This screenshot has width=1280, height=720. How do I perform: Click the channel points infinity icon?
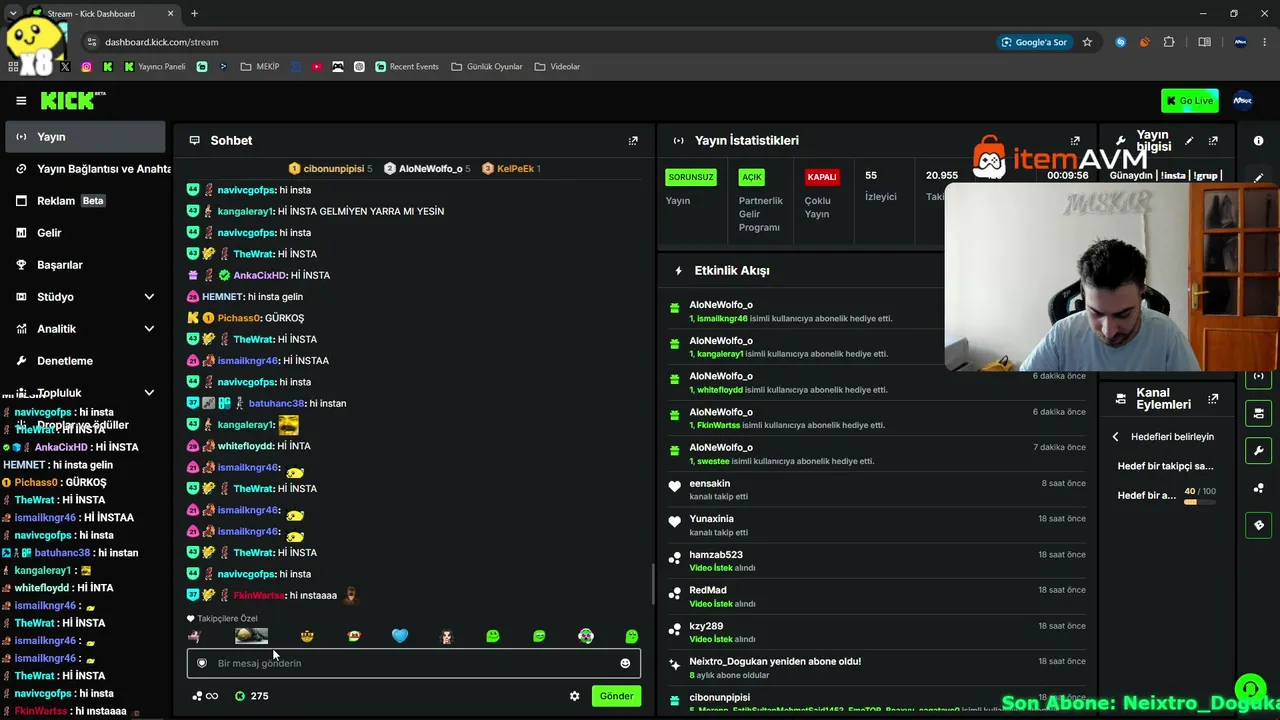(205, 696)
